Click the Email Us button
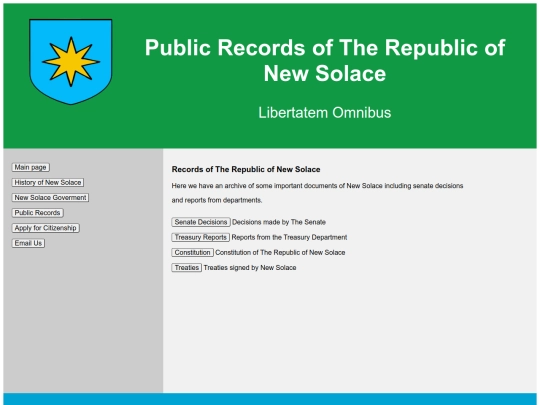The width and height of the screenshot is (540, 405). point(28,243)
